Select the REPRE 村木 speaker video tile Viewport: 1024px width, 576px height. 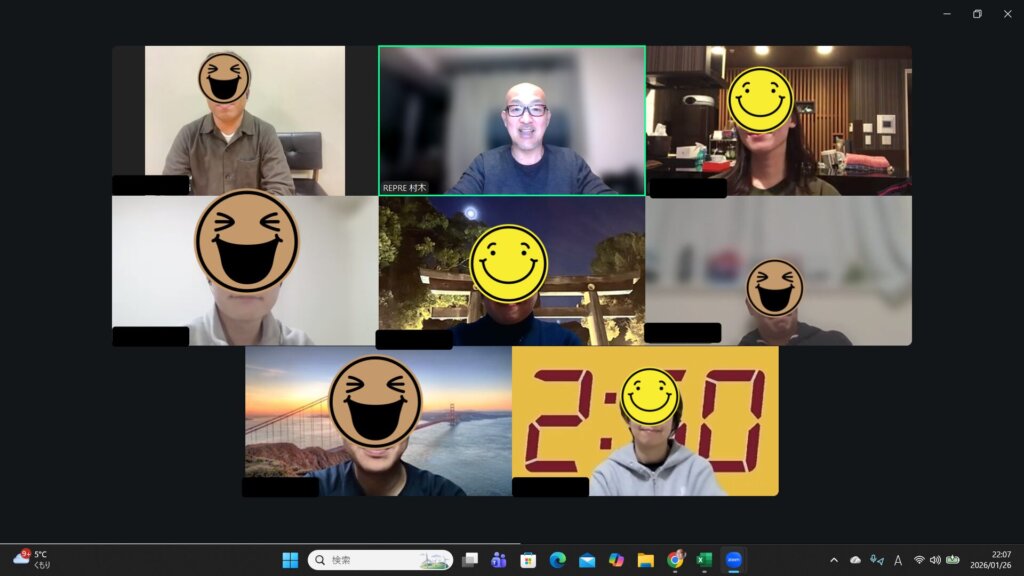click(511, 120)
